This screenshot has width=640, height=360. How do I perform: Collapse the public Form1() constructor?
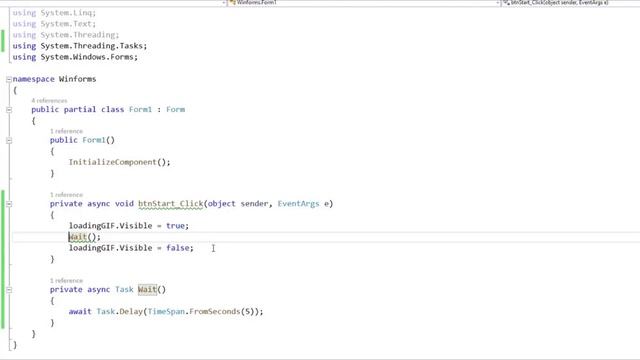(x=9, y=140)
